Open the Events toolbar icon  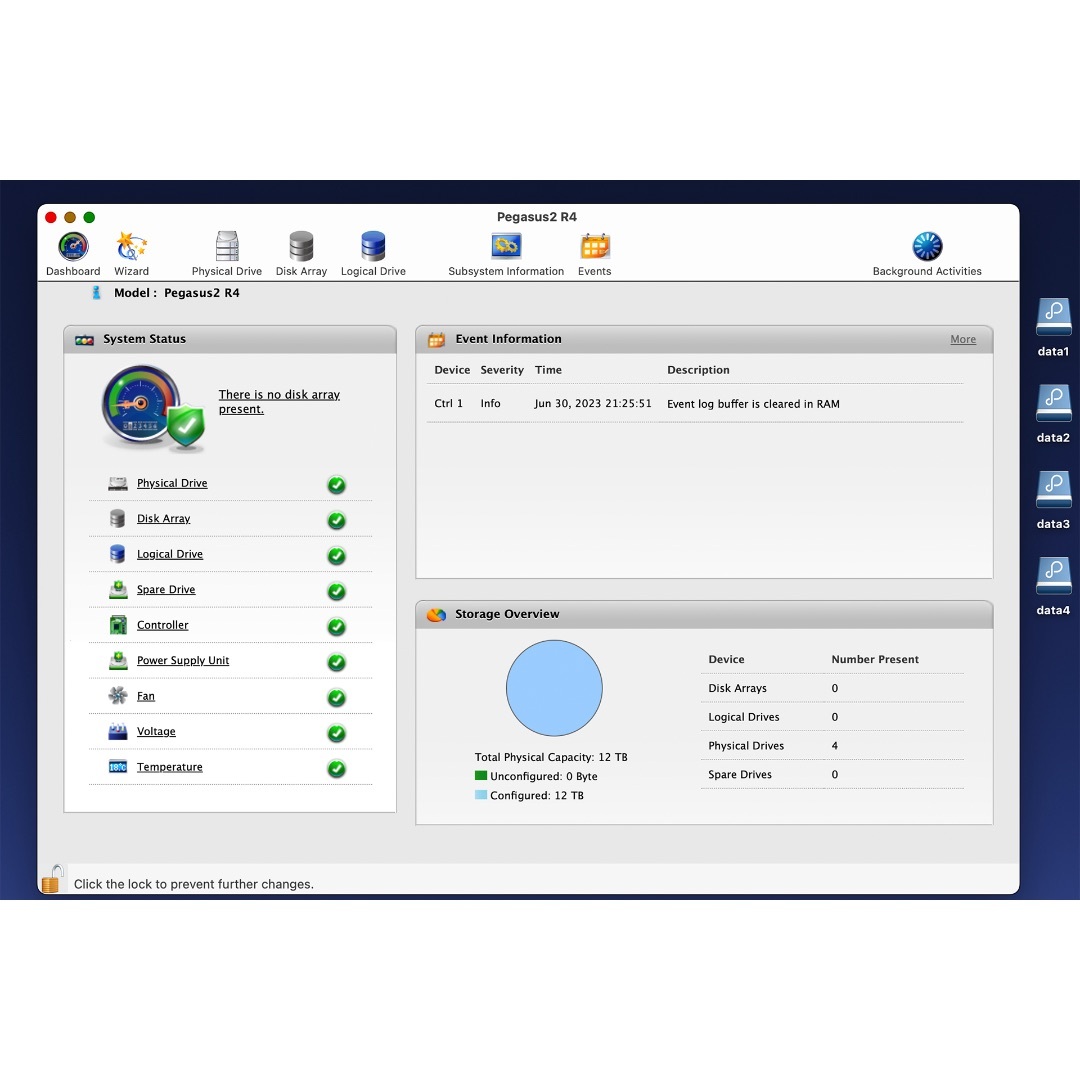pyautogui.click(x=594, y=254)
